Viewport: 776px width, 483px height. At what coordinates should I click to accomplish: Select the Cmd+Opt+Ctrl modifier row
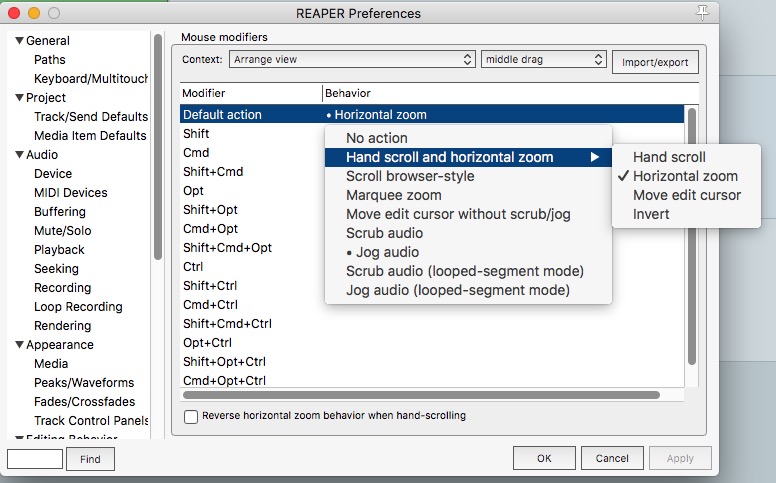pos(224,381)
